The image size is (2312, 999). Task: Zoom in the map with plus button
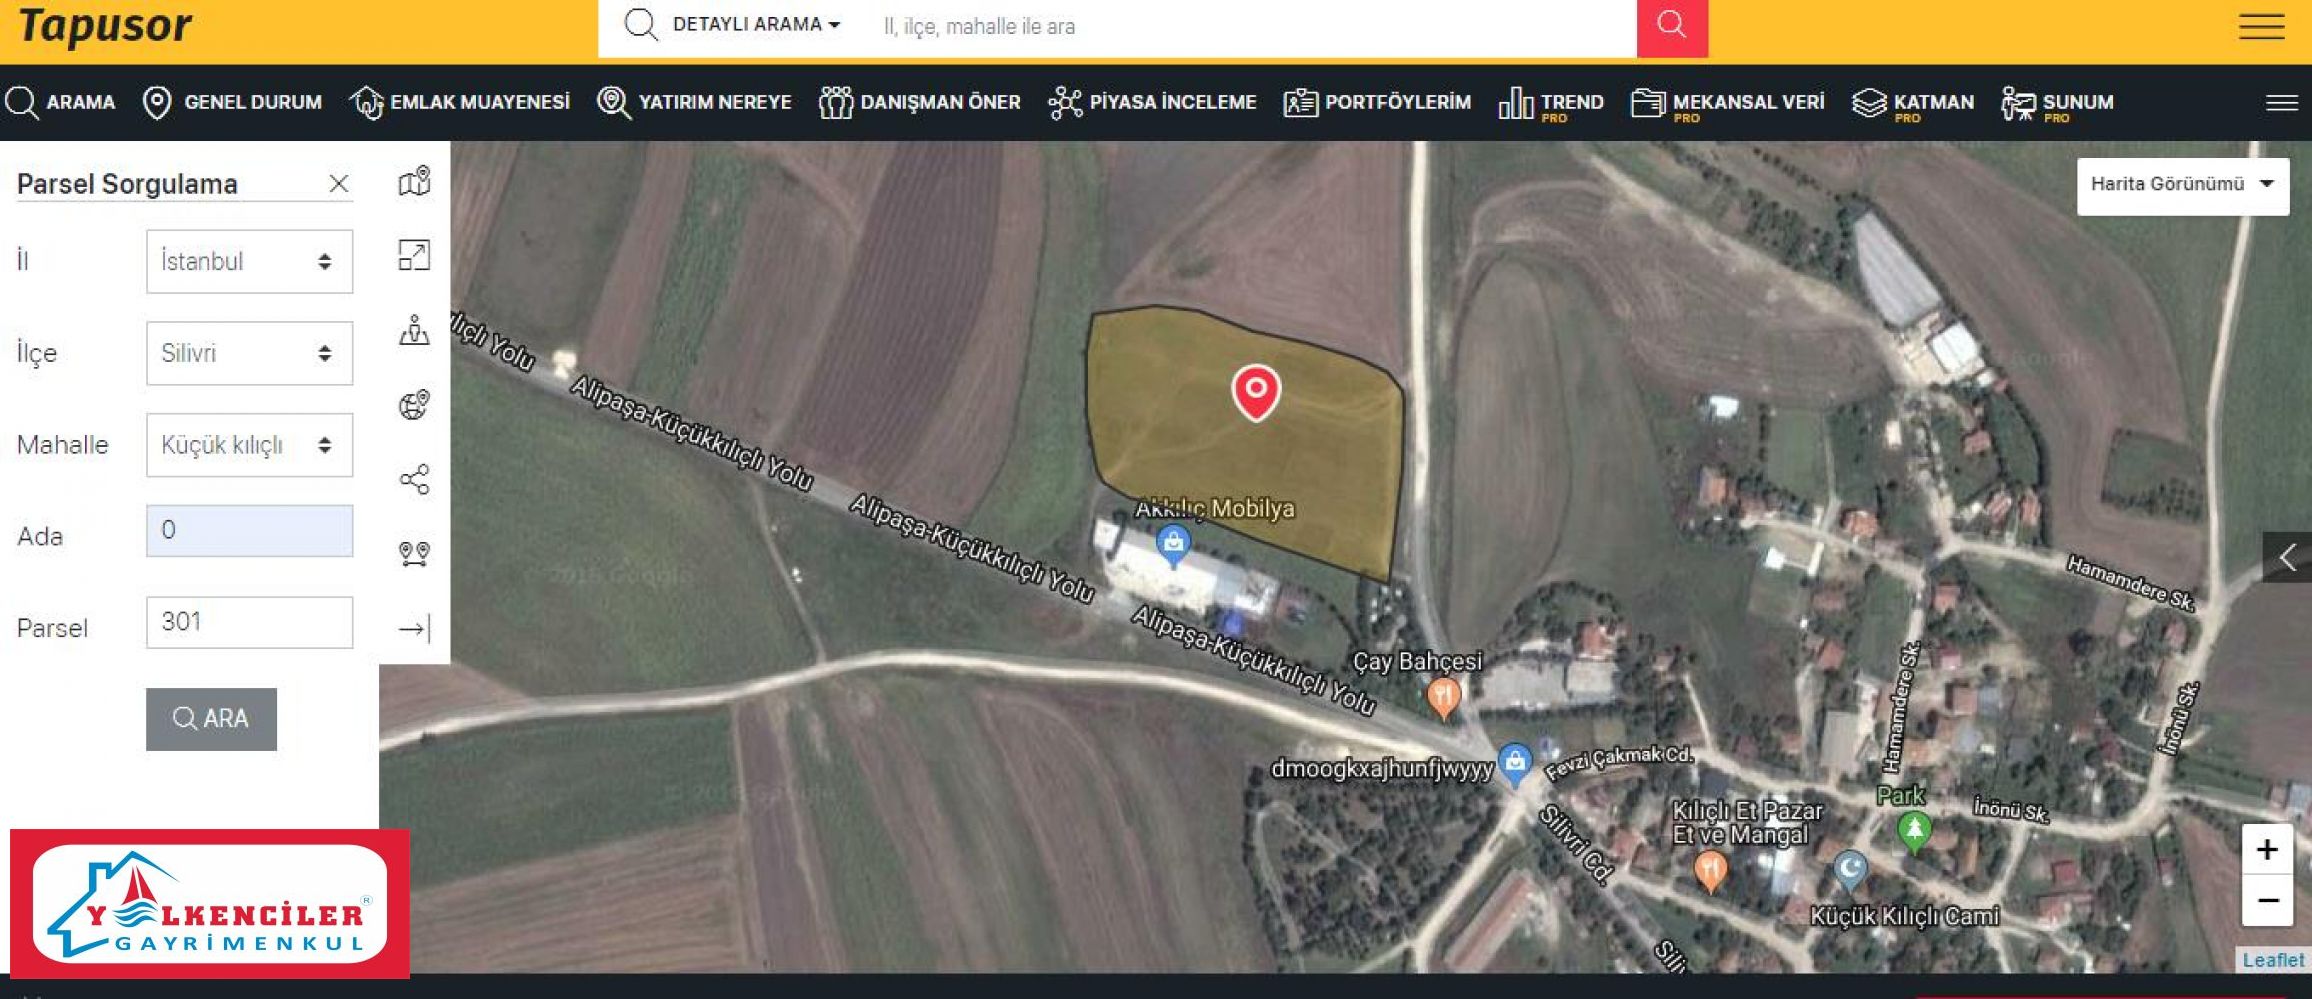coord(2267,850)
